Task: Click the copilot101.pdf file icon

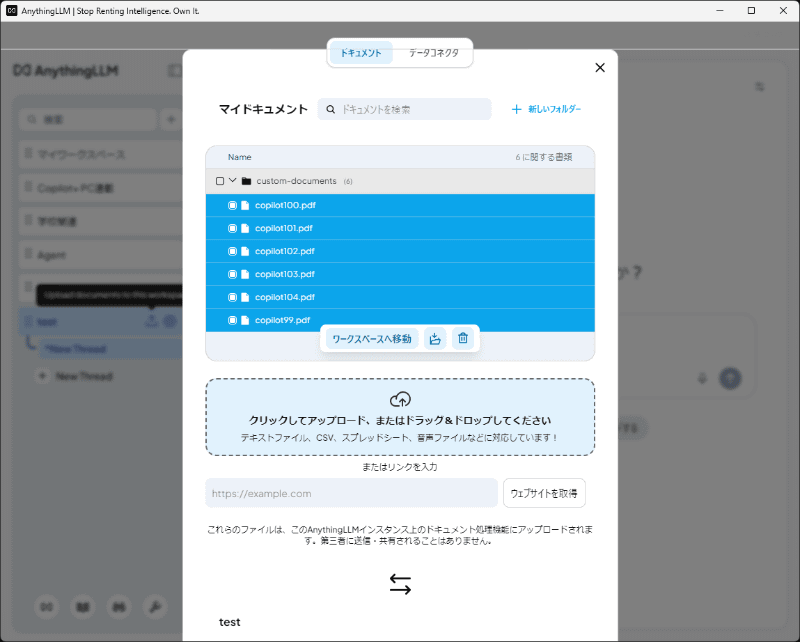Action: coord(245,228)
